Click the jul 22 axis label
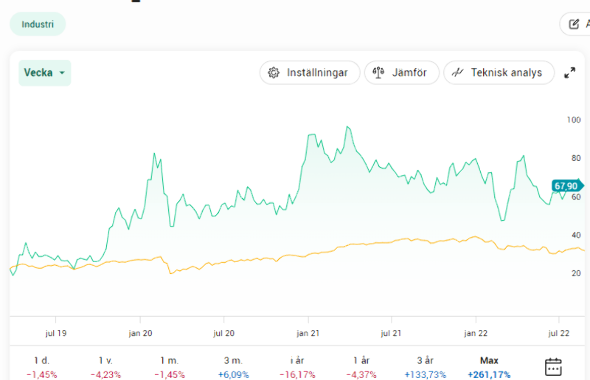This screenshot has width=590, height=380. coord(559,333)
